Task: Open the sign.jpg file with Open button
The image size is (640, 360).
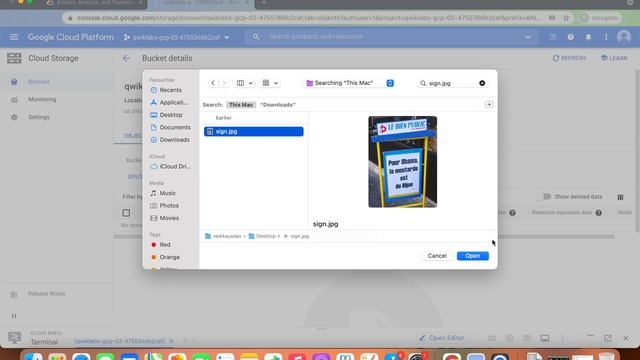Action: (x=473, y=256)
